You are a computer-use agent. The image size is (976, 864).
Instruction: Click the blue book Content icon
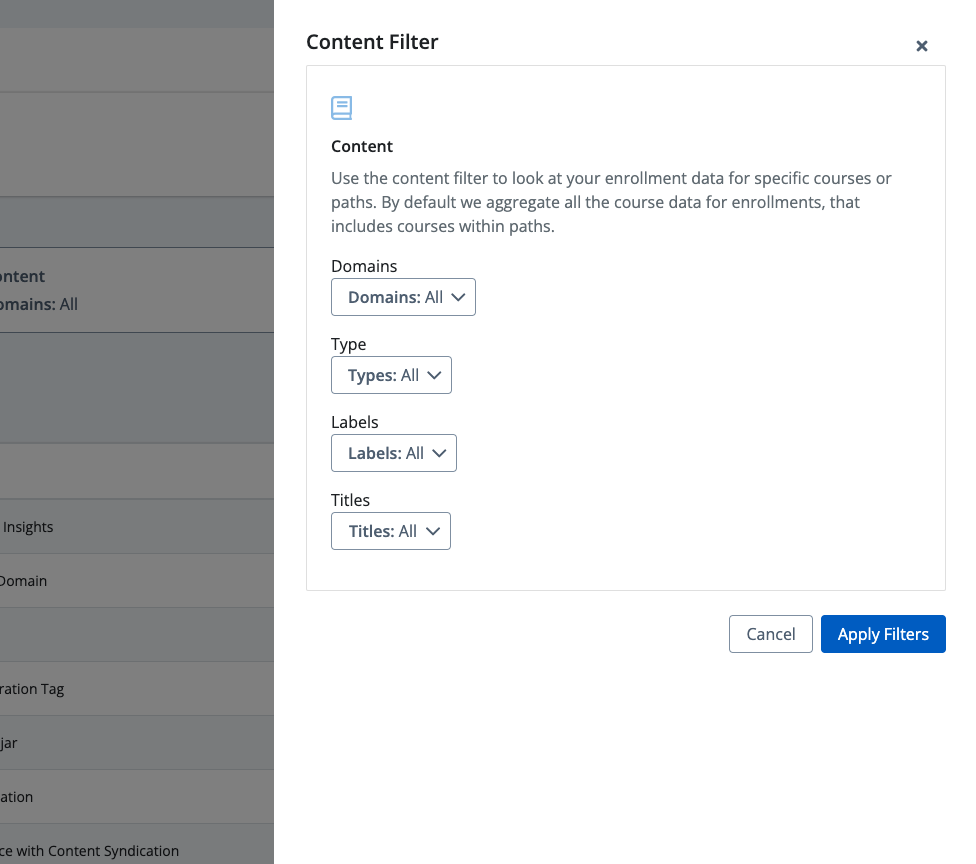pyautogui.click(x=341, y=108)
